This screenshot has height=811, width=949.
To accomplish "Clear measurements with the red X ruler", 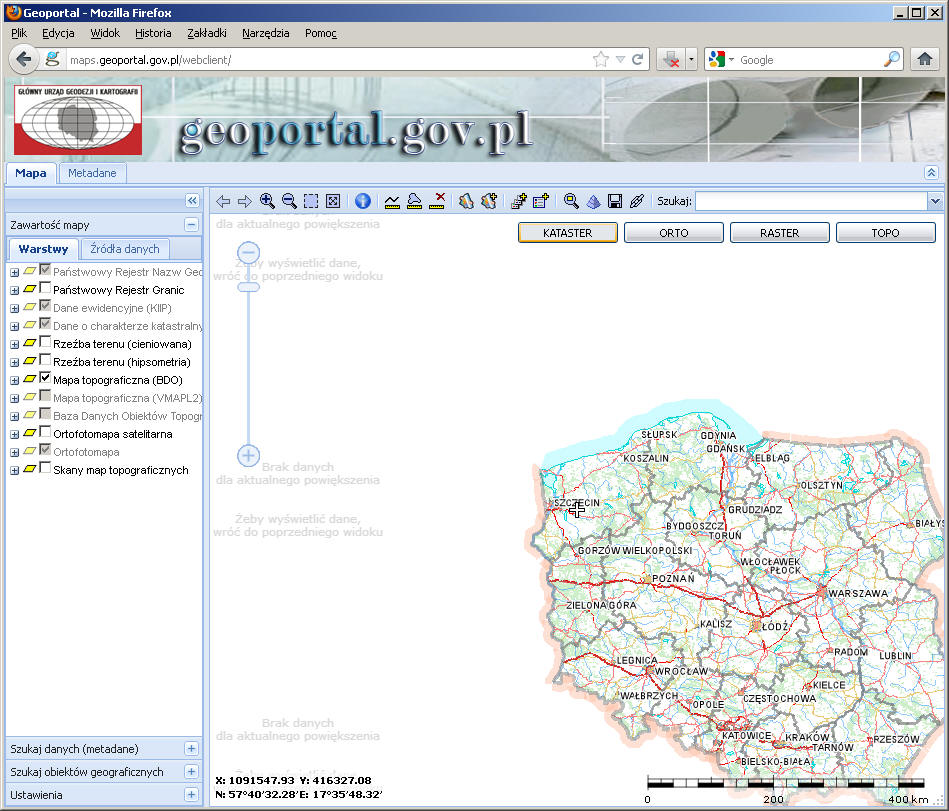I will coord(437,201).
